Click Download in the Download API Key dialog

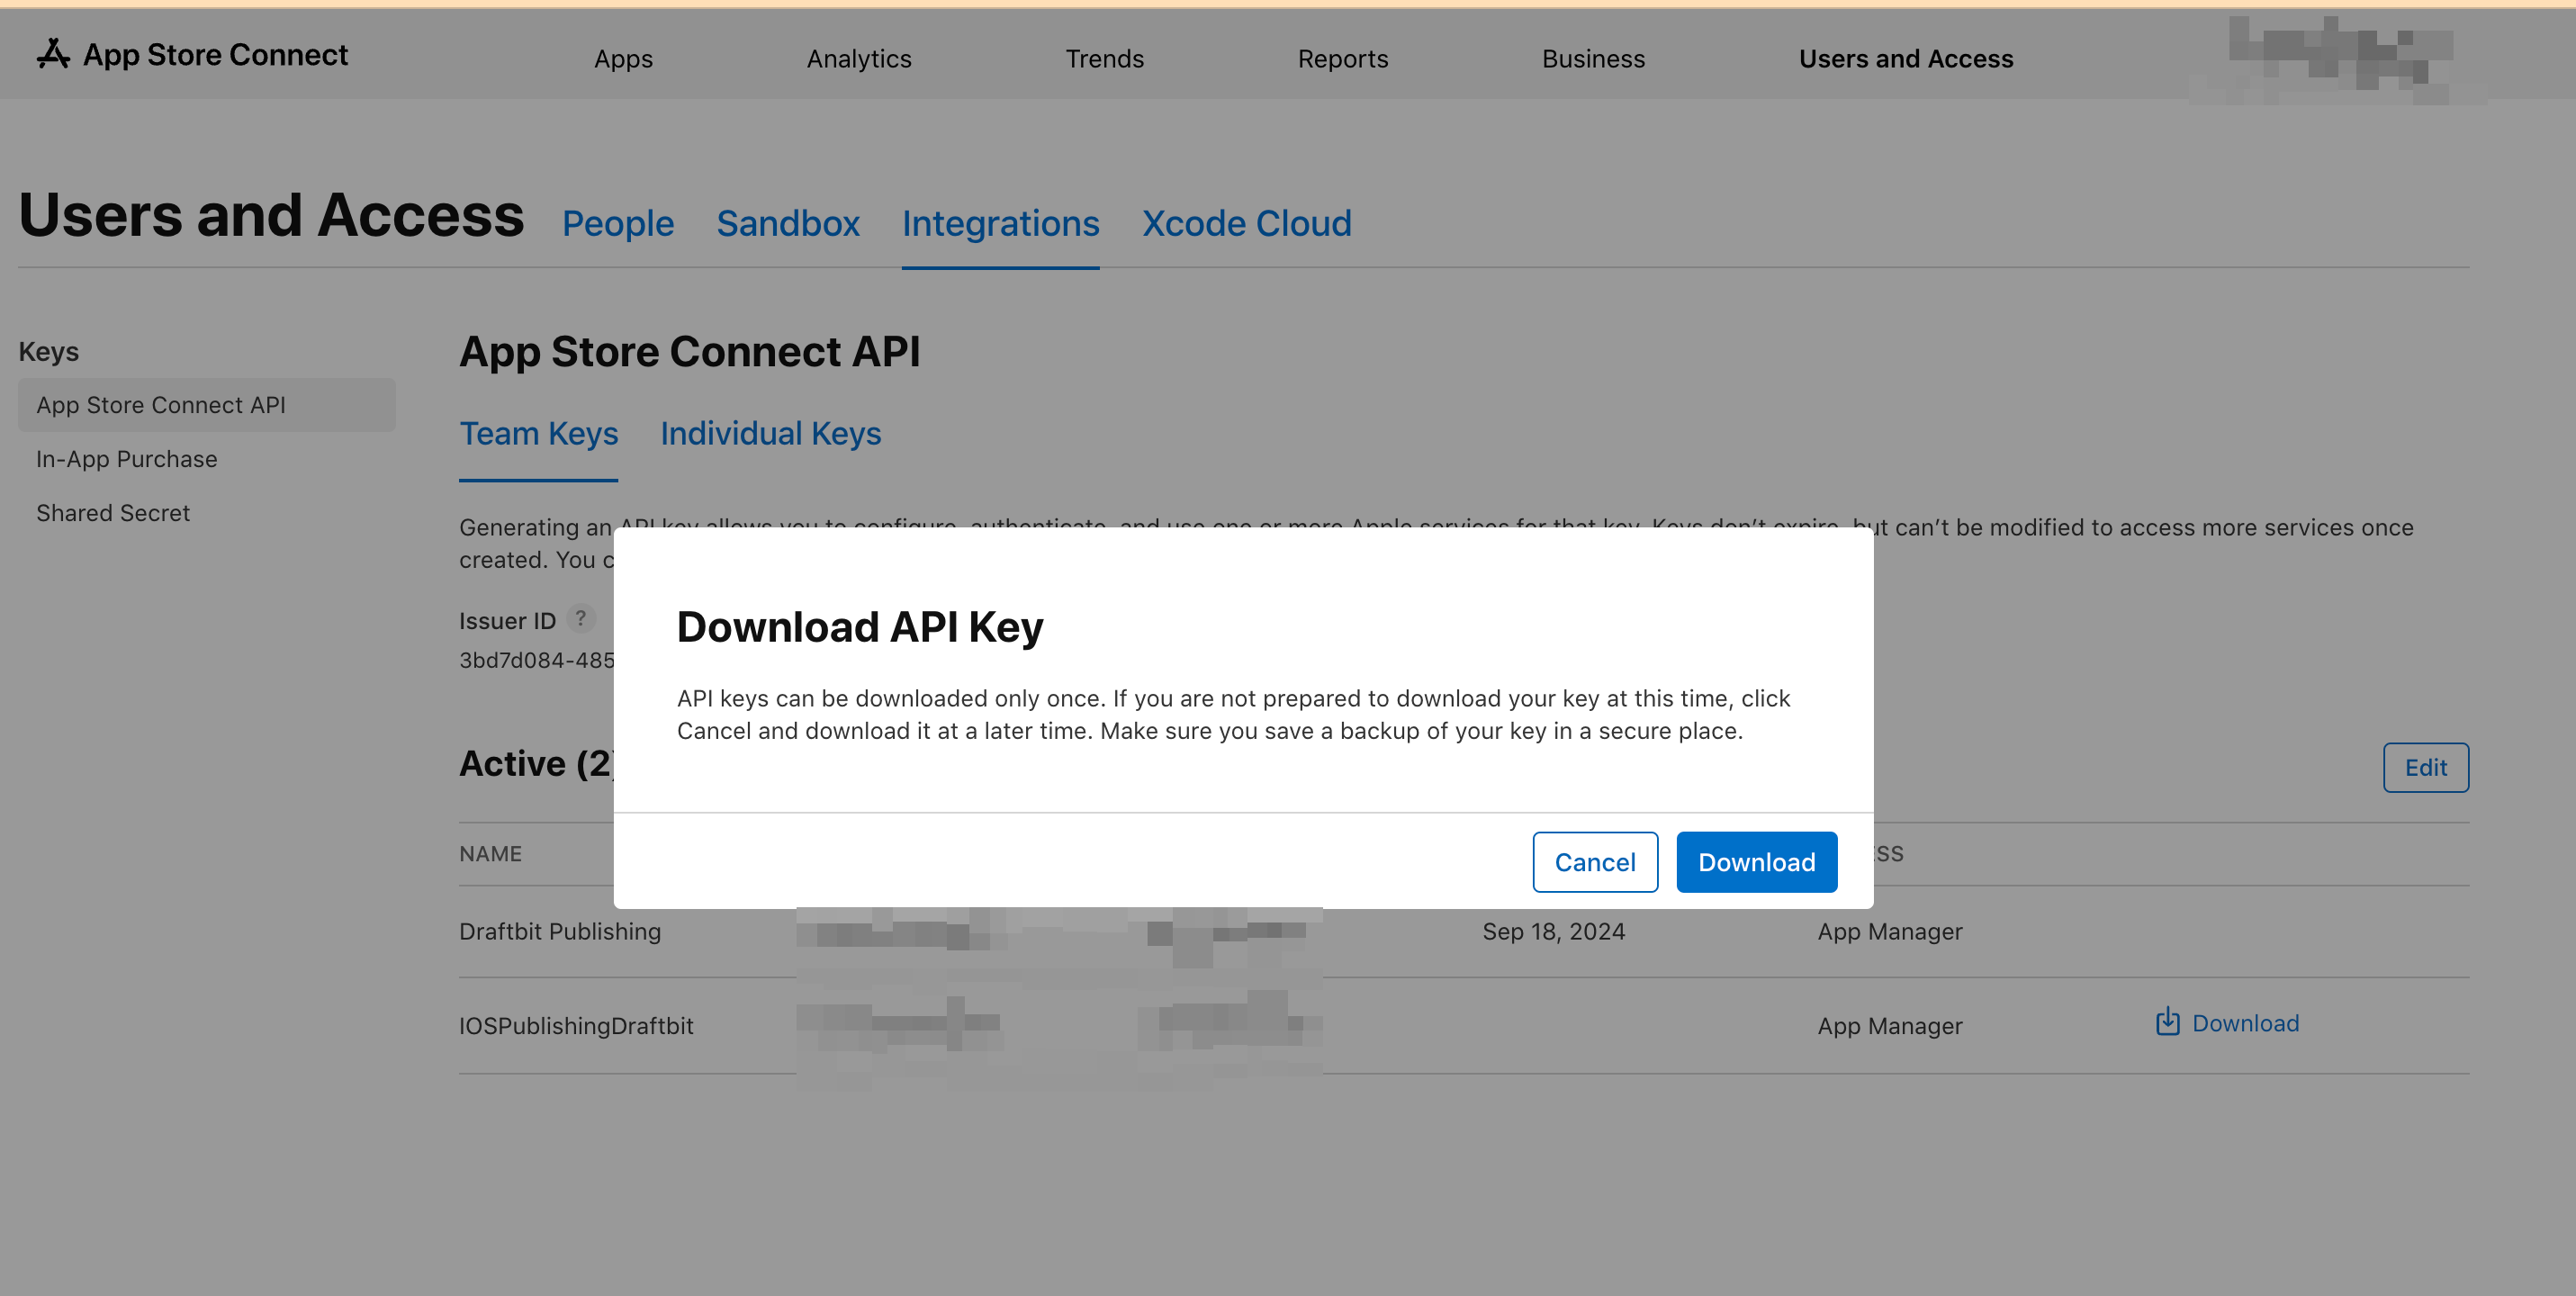click(x=1756, y=861)
